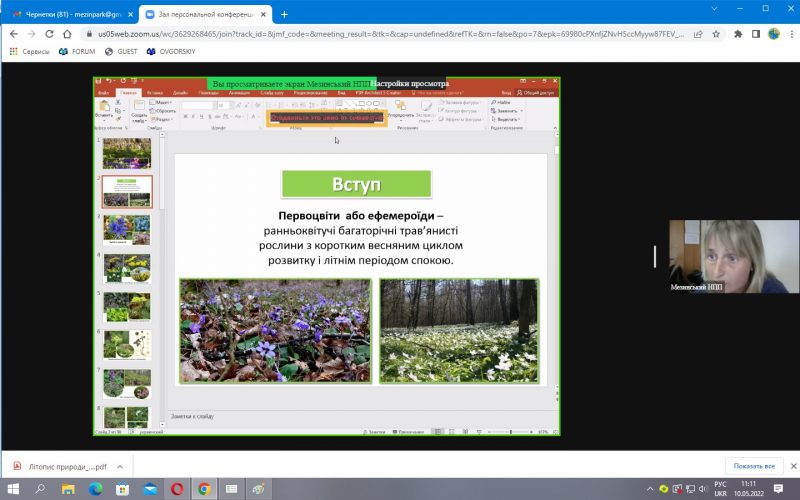Open the Mail app in the taskbar
Viewport: 800px width, 500px height.
pyautogui.click(x=150, y=489)
